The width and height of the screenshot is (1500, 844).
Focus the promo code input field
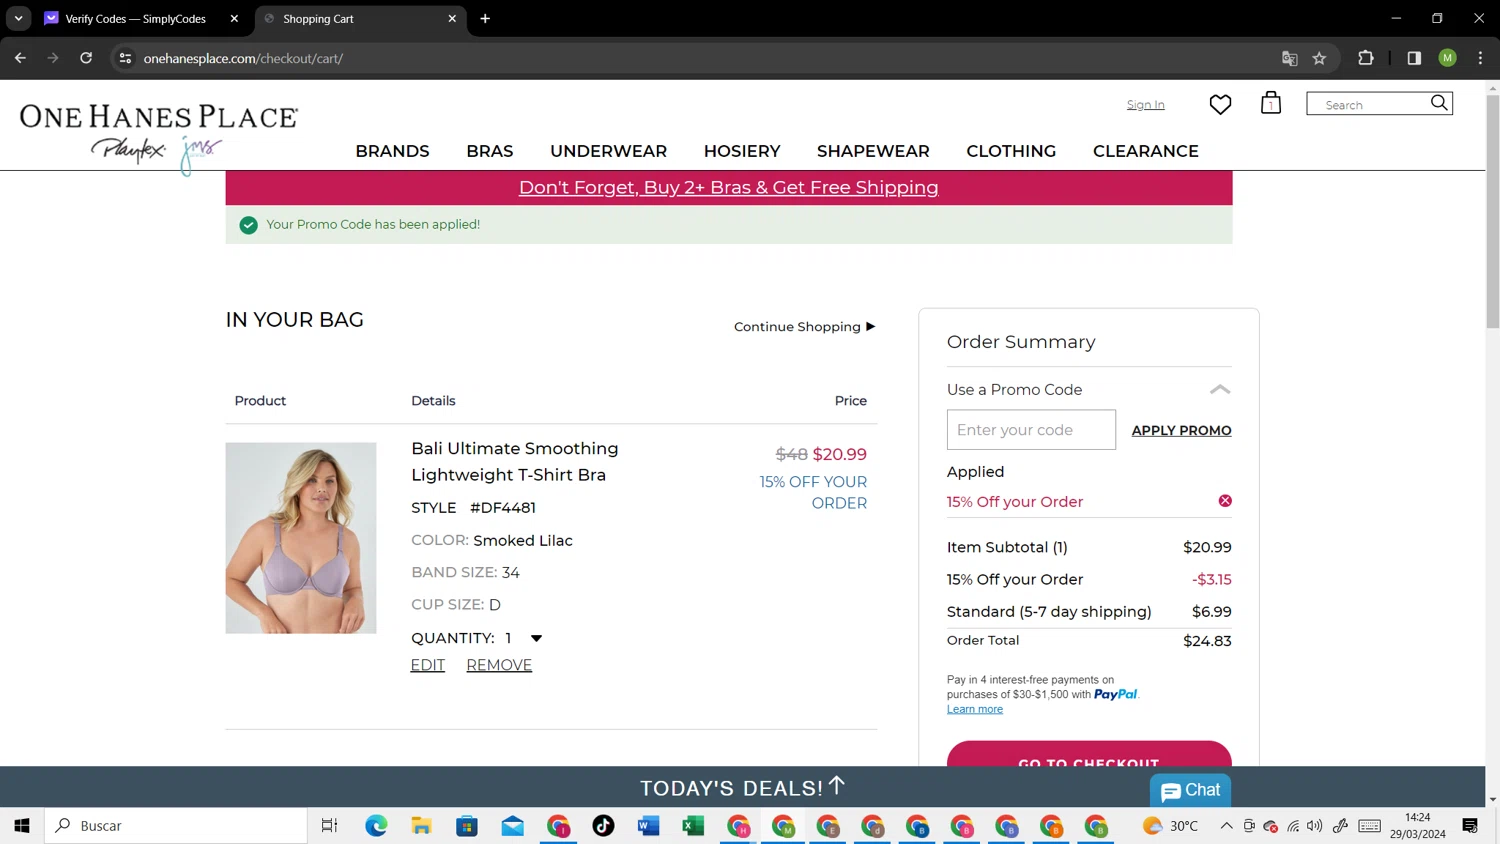coord(1031,429)
